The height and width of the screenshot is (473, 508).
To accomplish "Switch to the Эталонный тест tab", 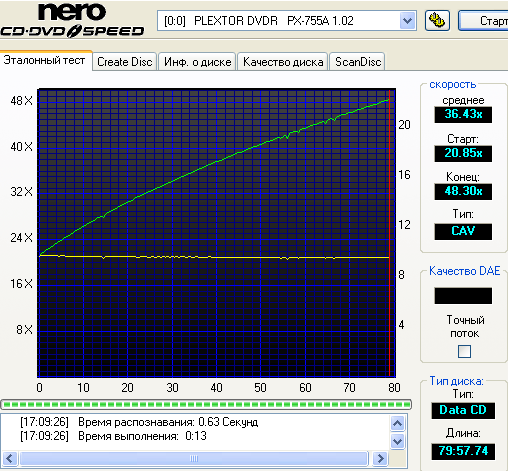I will click(45, 61).
